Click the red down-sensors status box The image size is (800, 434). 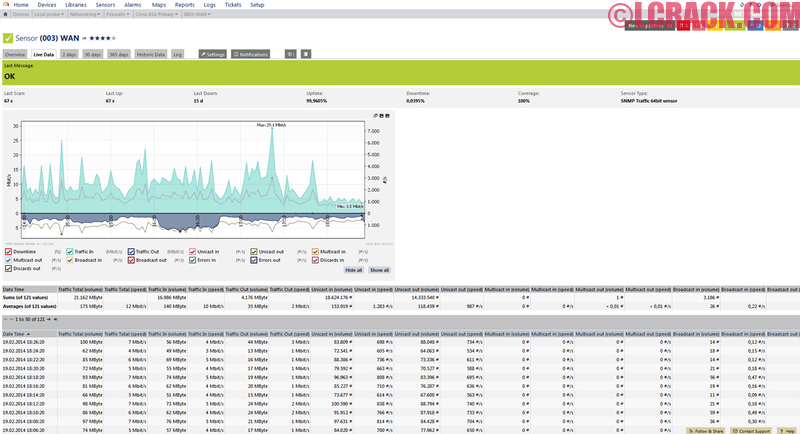tap(683, 25)
